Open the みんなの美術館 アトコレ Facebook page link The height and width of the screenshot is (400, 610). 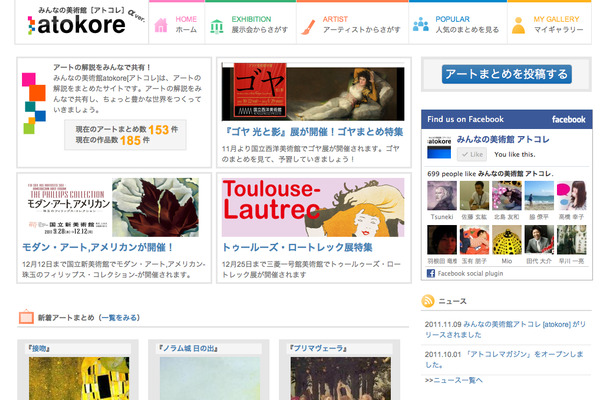503,139
